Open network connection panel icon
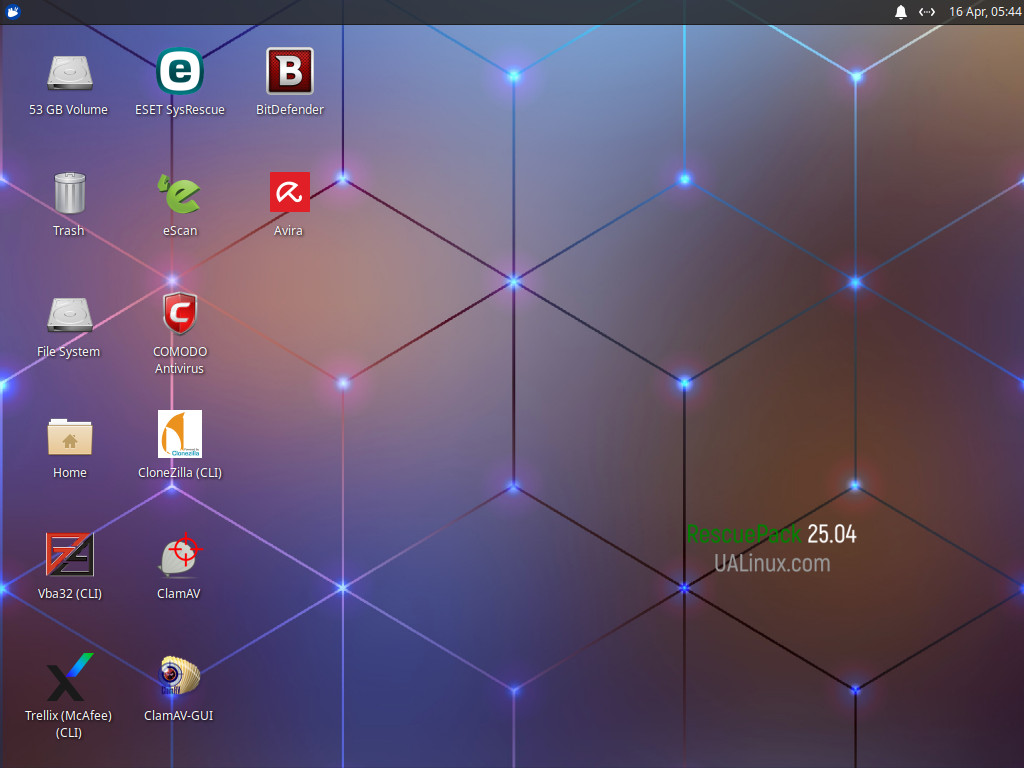The height and width of the screenshot is (768, 1024). [927, 12]
